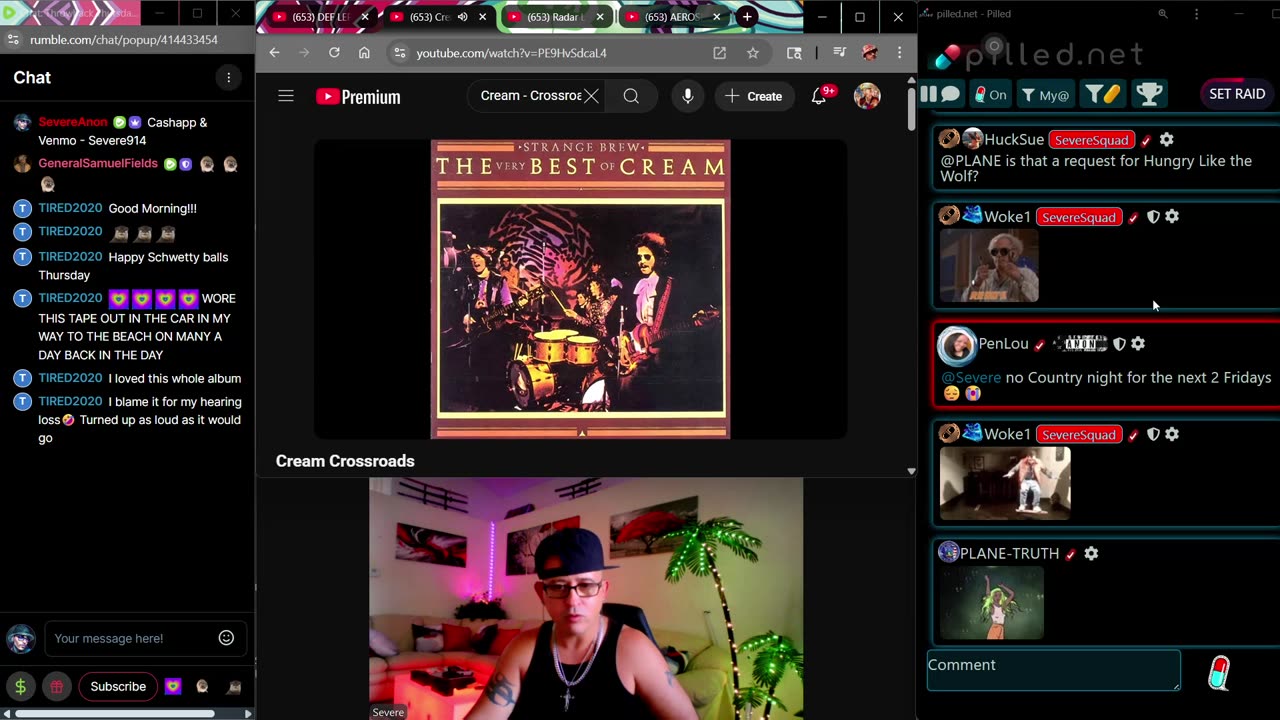Toggle the My@ mentions filter
This screenshot has width=1280, height=720.
(1044, 95)
